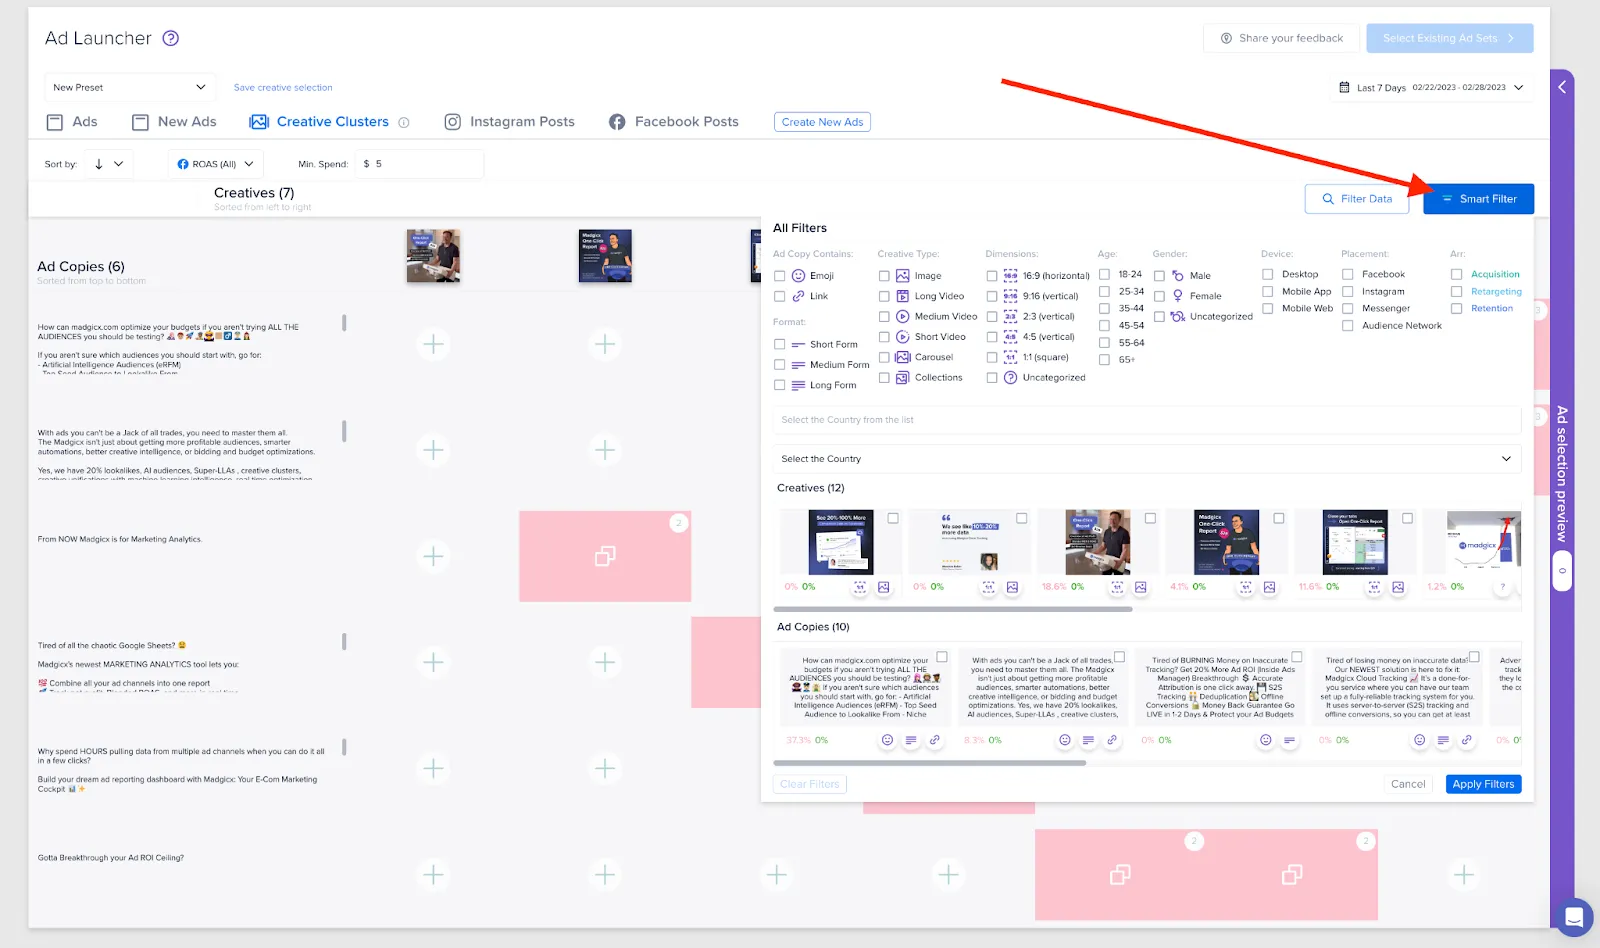Check the Carousel creative type filter

884,357
